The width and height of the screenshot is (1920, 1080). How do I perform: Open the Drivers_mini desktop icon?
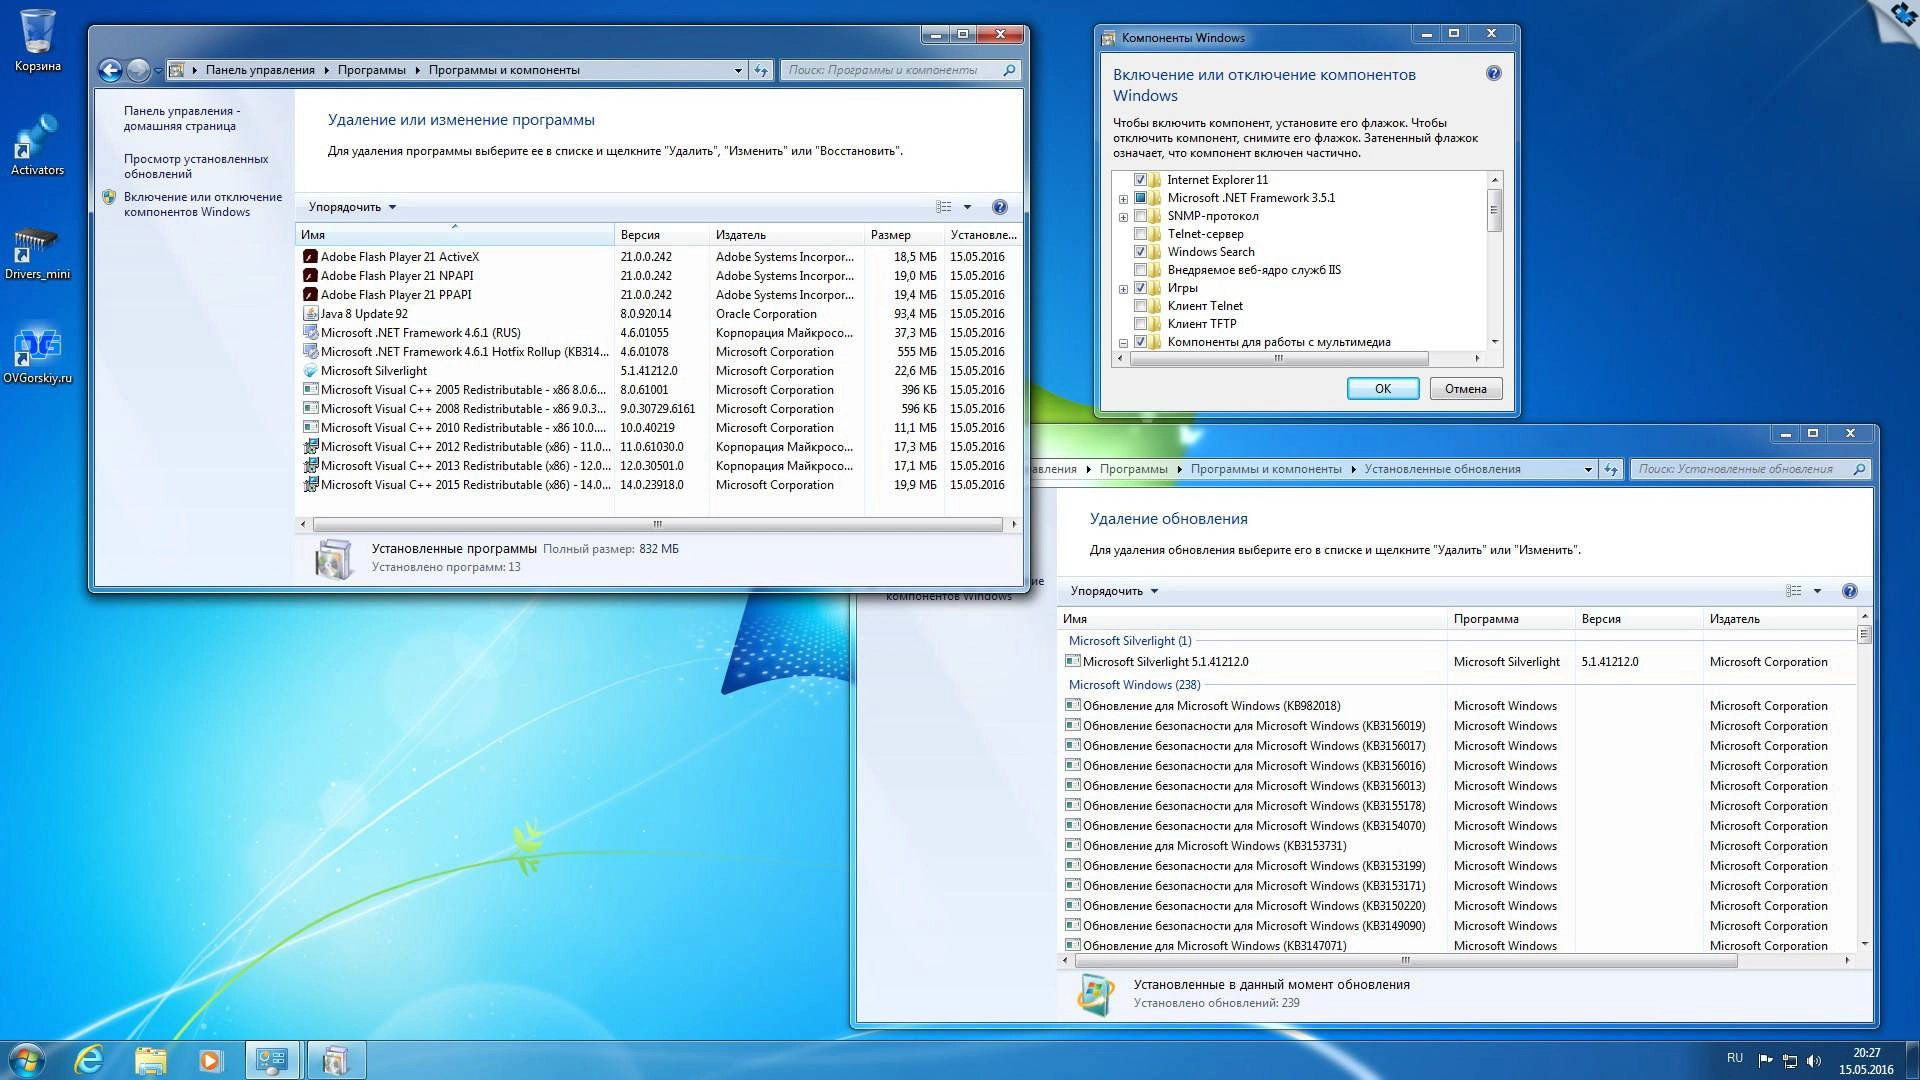(38, 245)
